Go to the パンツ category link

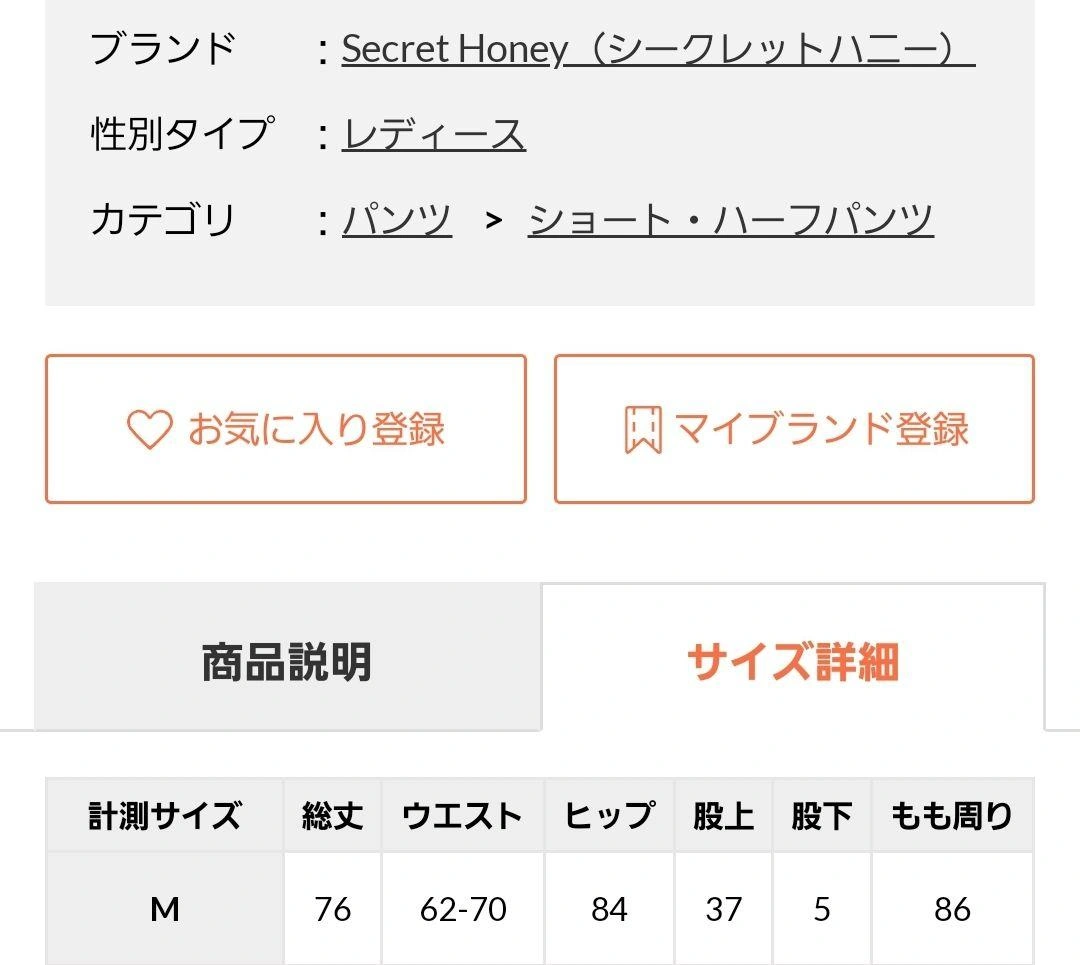coord(397,219)
